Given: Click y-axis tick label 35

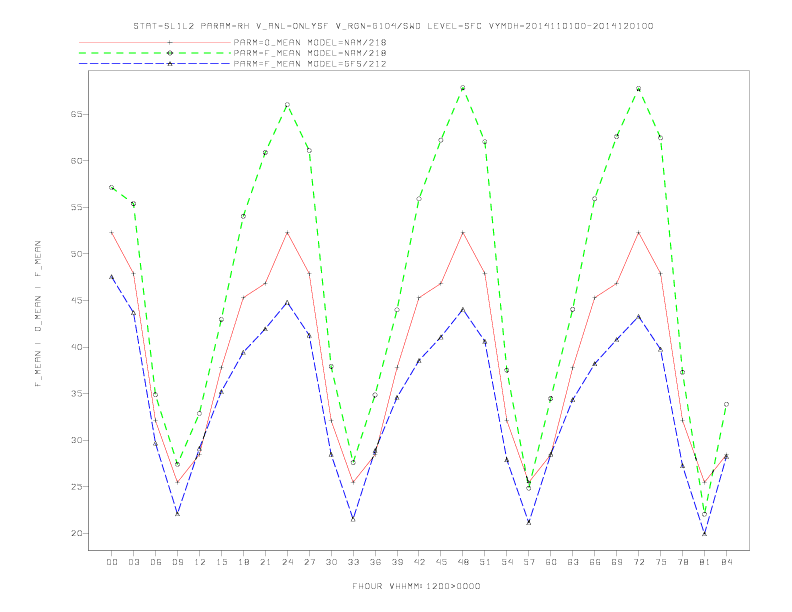Looking at the screenshot, I should coord(76,394).
